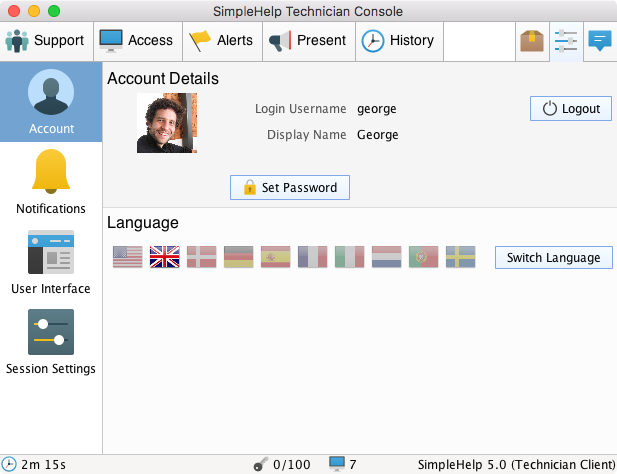
Task: Open the Support tab
Action: coord(46,41)
